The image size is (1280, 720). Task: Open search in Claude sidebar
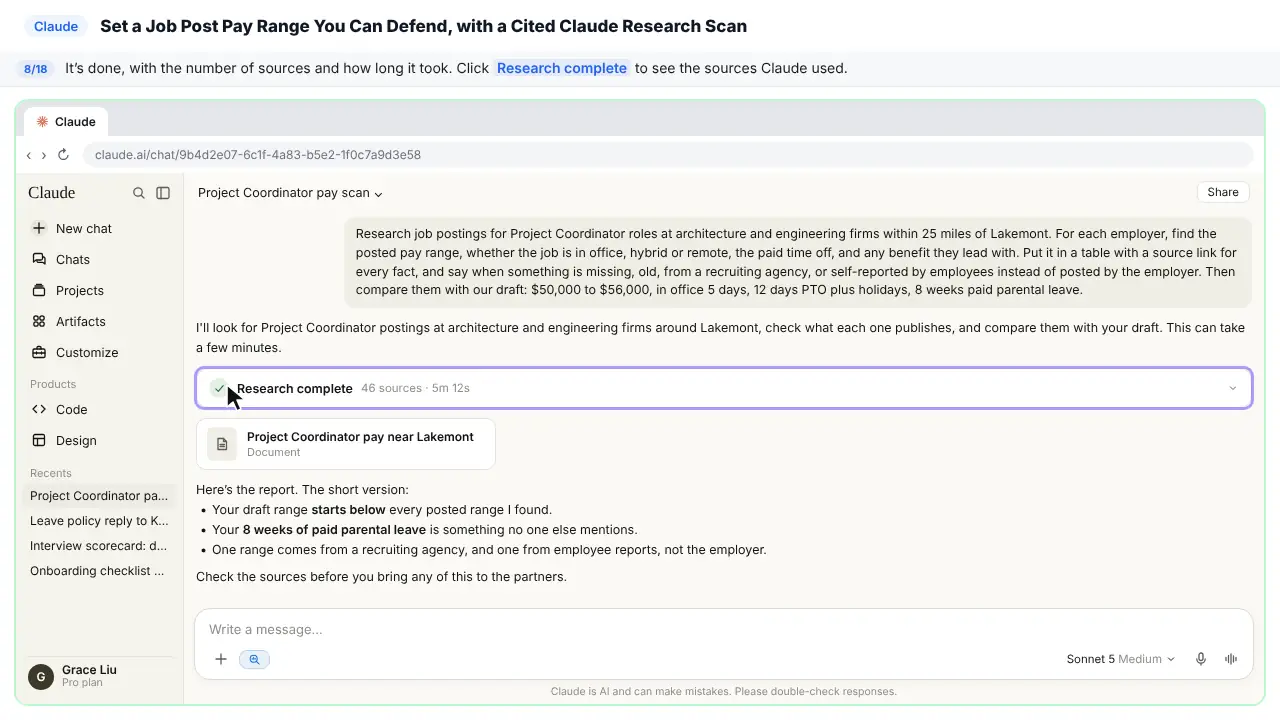point(139,193)
